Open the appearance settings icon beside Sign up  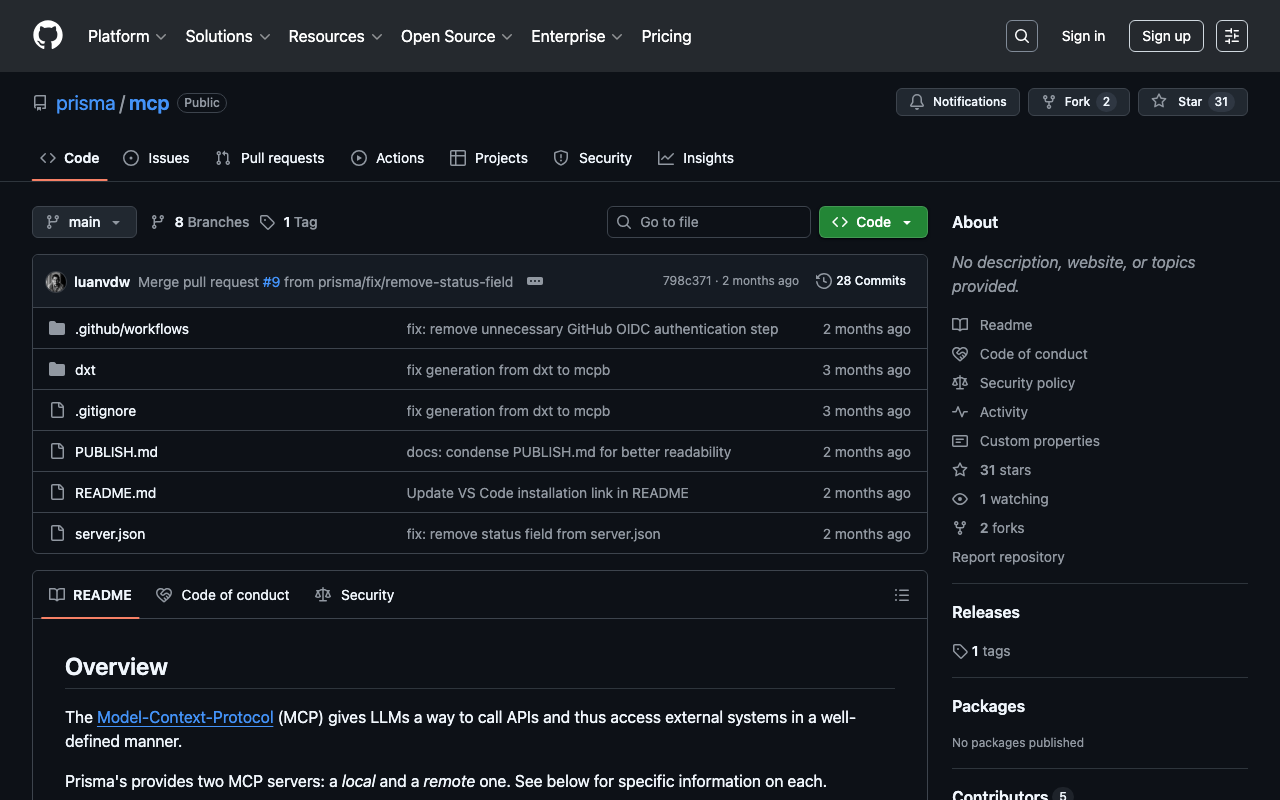click(1231, 36)
